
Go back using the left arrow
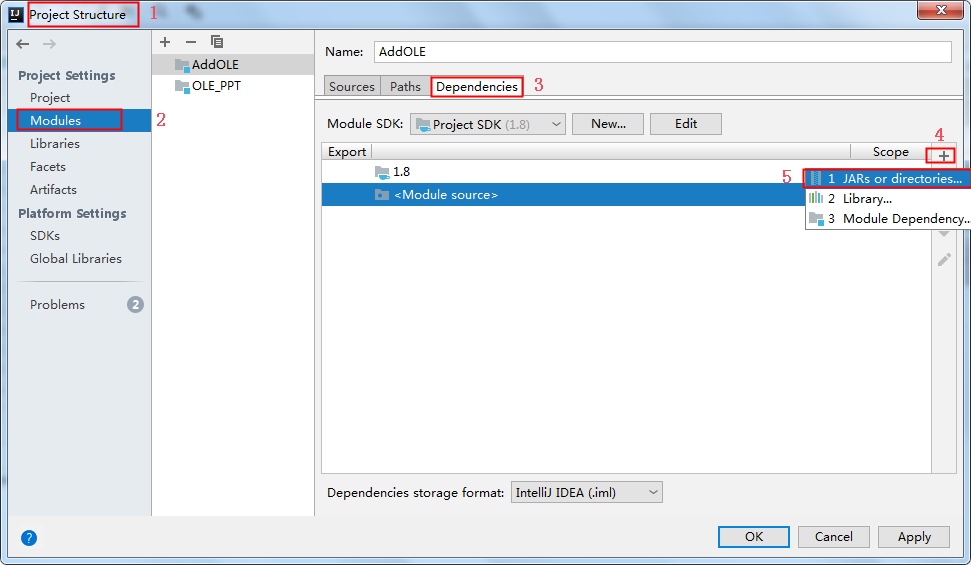pos(23,44)
